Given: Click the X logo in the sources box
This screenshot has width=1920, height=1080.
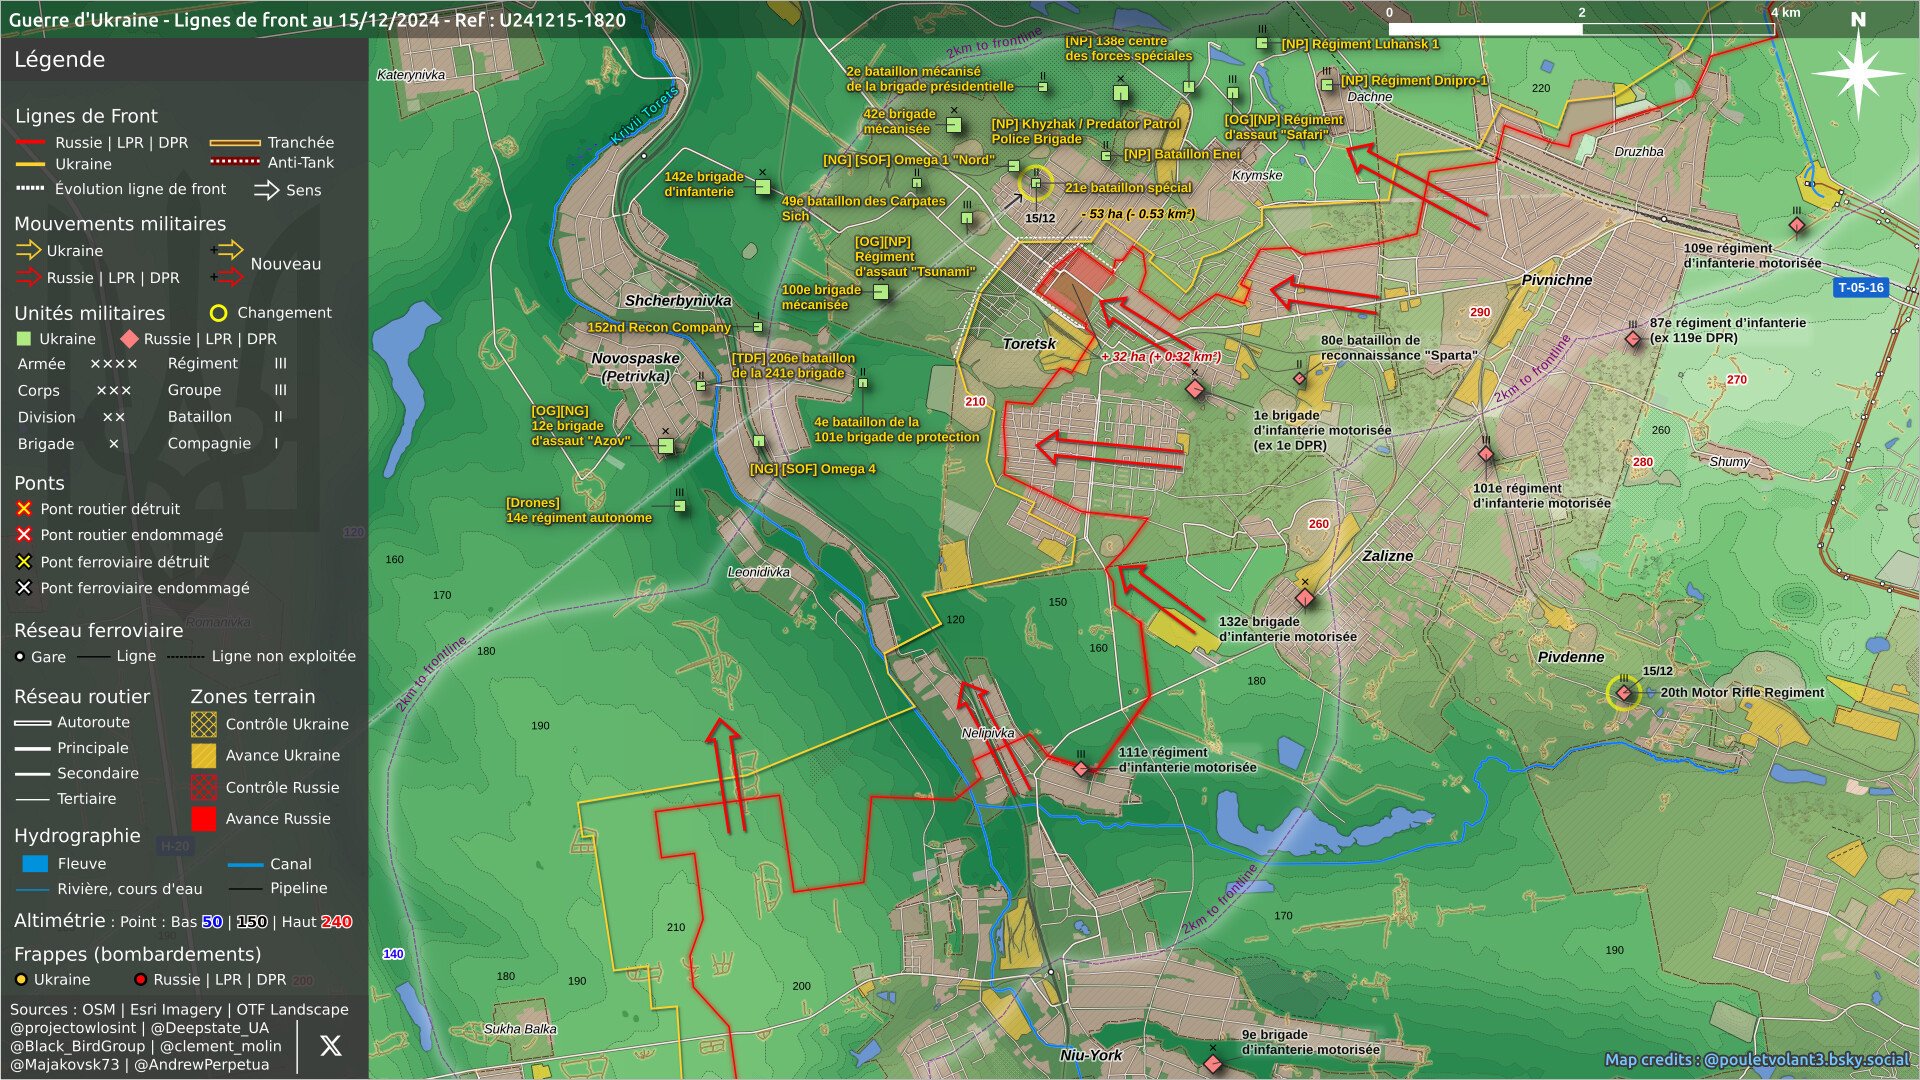Looking at the screenshot, I should 331,1045.
